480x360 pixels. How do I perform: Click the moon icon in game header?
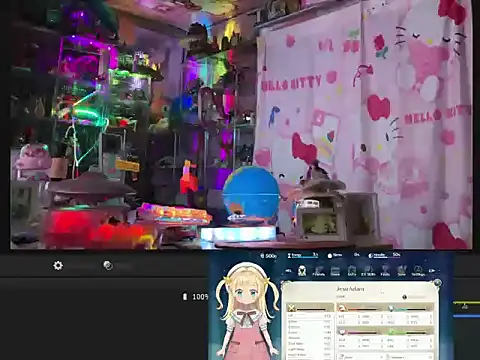point(371,256)
